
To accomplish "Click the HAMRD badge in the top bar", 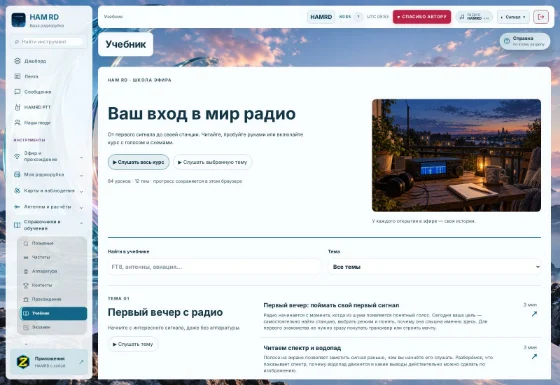I will point(321,17).
